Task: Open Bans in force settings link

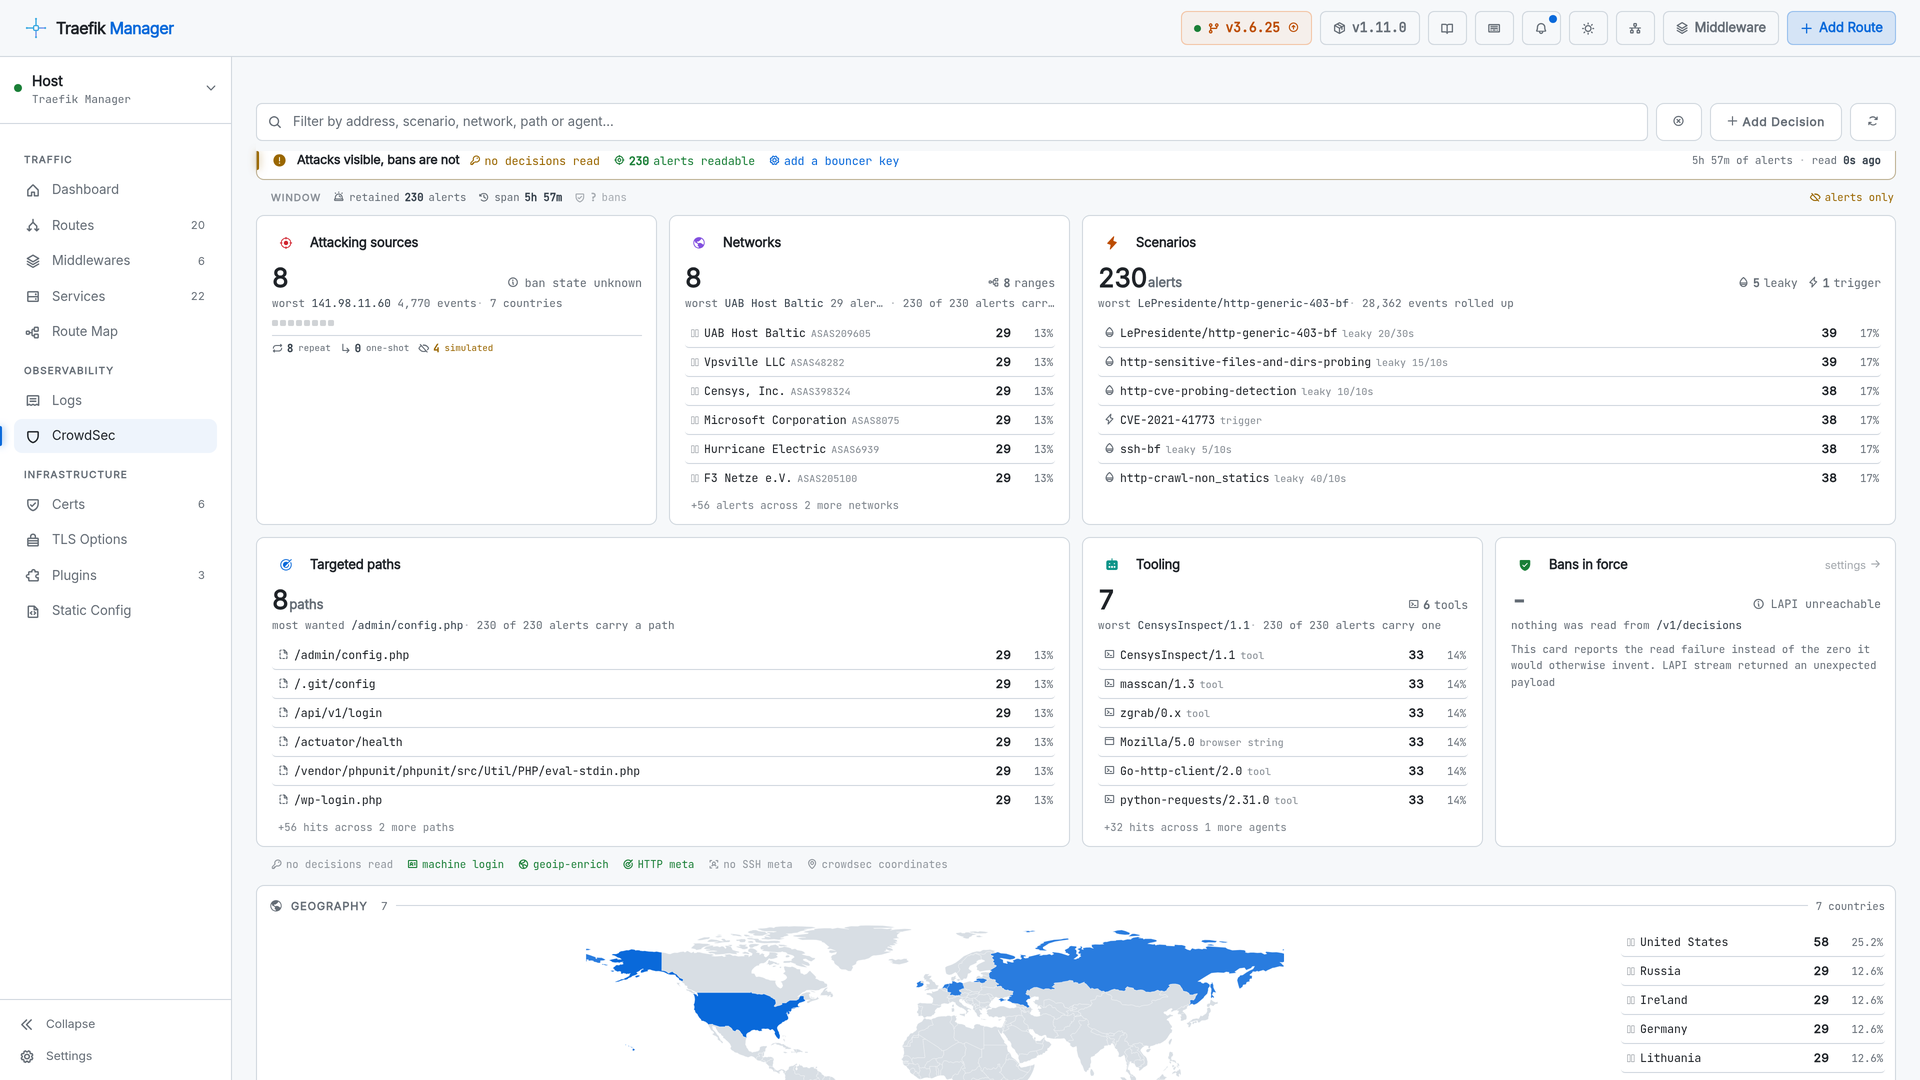Action: click(1852, 565)
